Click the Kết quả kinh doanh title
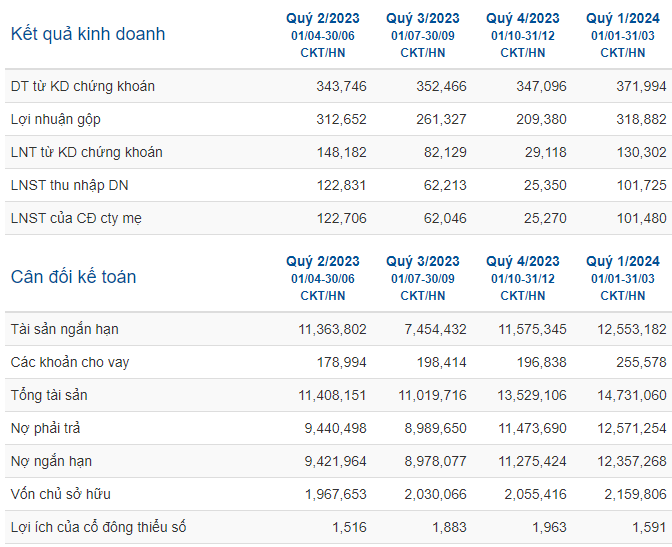 (88, 34)
